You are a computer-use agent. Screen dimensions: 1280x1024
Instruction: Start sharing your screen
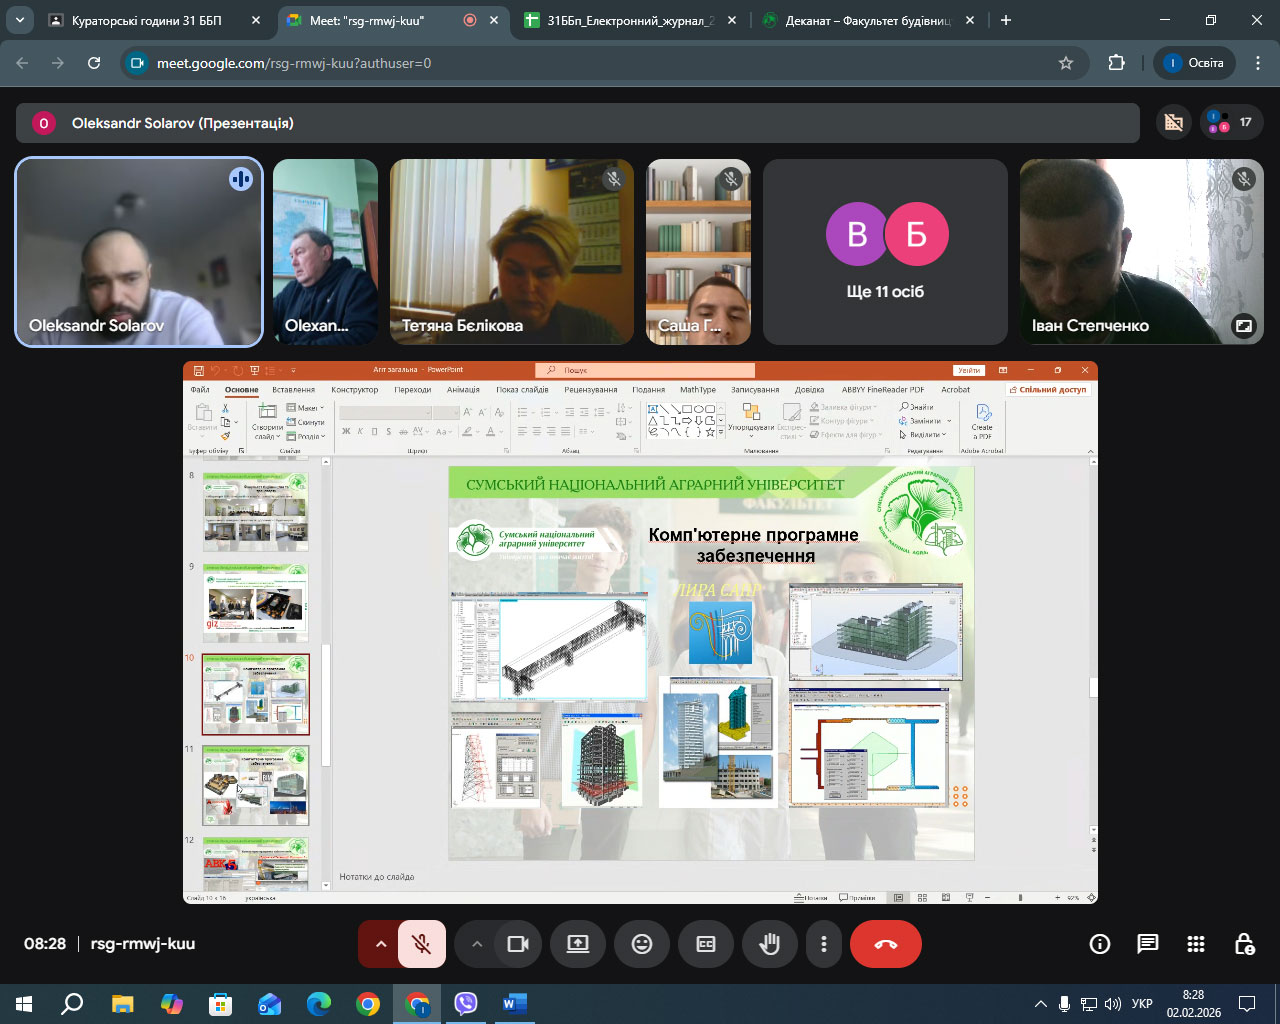click(578, 944)
